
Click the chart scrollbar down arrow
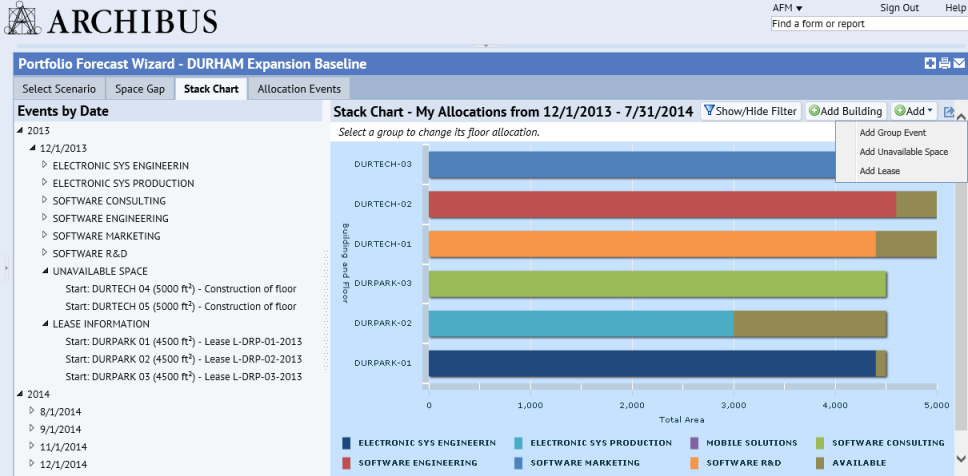(x=961, y=458)
